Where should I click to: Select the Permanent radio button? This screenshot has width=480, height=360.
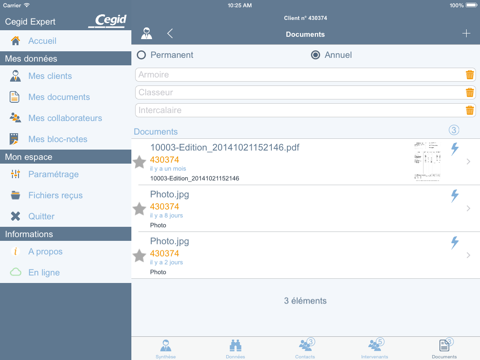click(141, 55)
